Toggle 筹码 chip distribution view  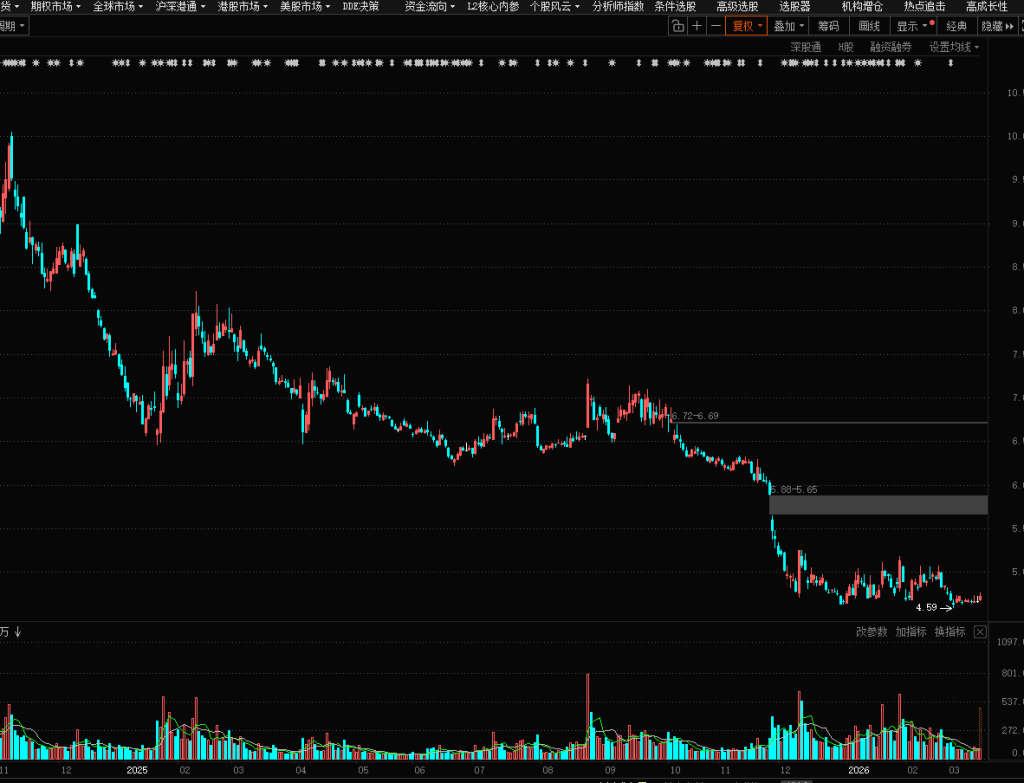pyautogui.click(x=828, y=26)
